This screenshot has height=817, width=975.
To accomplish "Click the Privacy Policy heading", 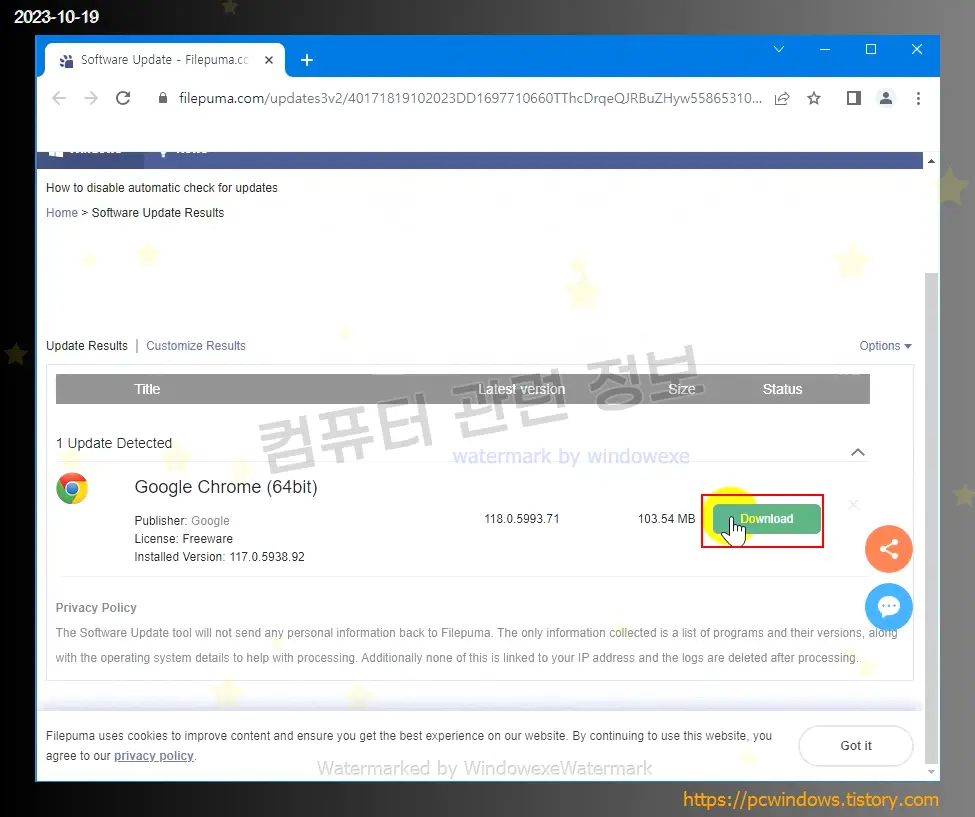I will click(96, 607).
